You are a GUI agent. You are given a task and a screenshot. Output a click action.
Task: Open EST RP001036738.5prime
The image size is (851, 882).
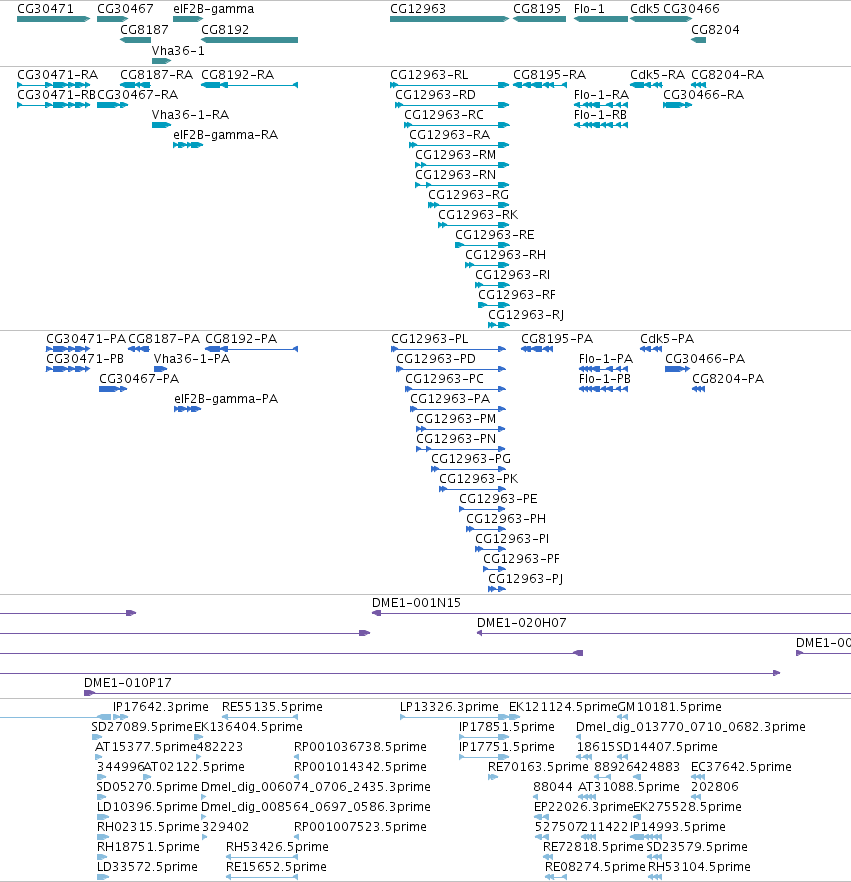click(296, 757)
